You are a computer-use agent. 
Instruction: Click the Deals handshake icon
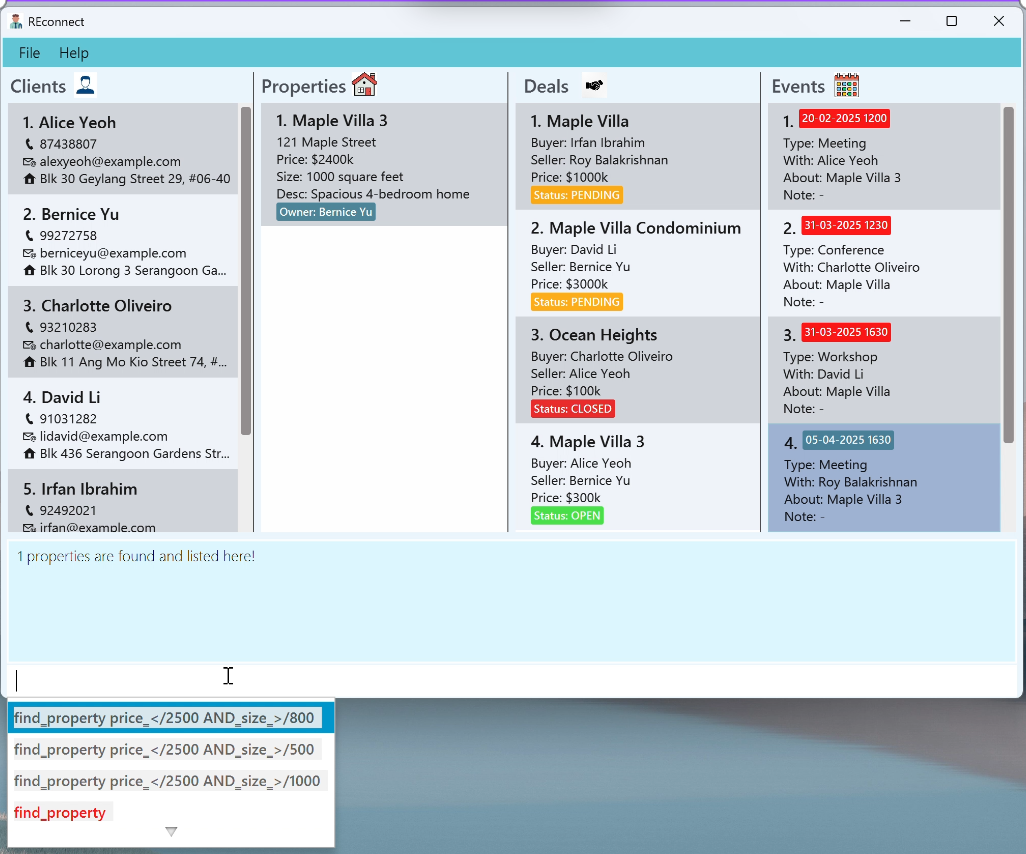click(594, 86)
